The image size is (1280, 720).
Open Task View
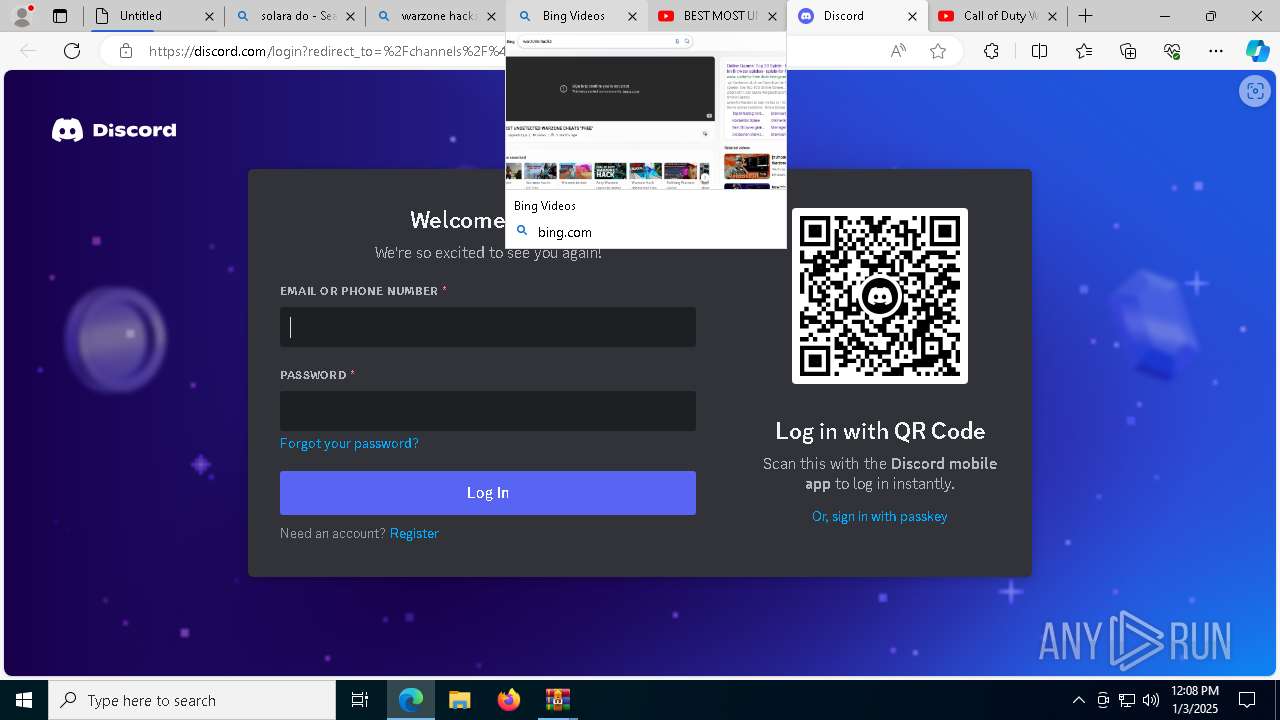(x=360, y=700)
